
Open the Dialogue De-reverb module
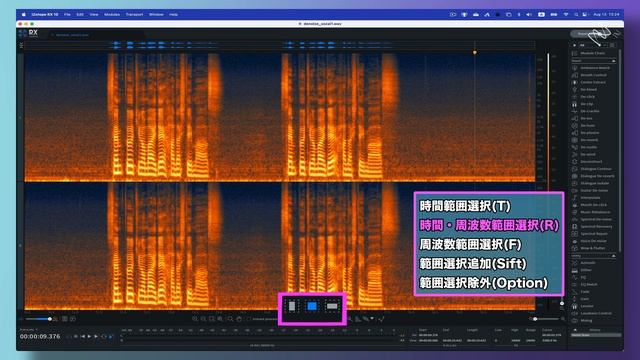click(x=597, y=176)
